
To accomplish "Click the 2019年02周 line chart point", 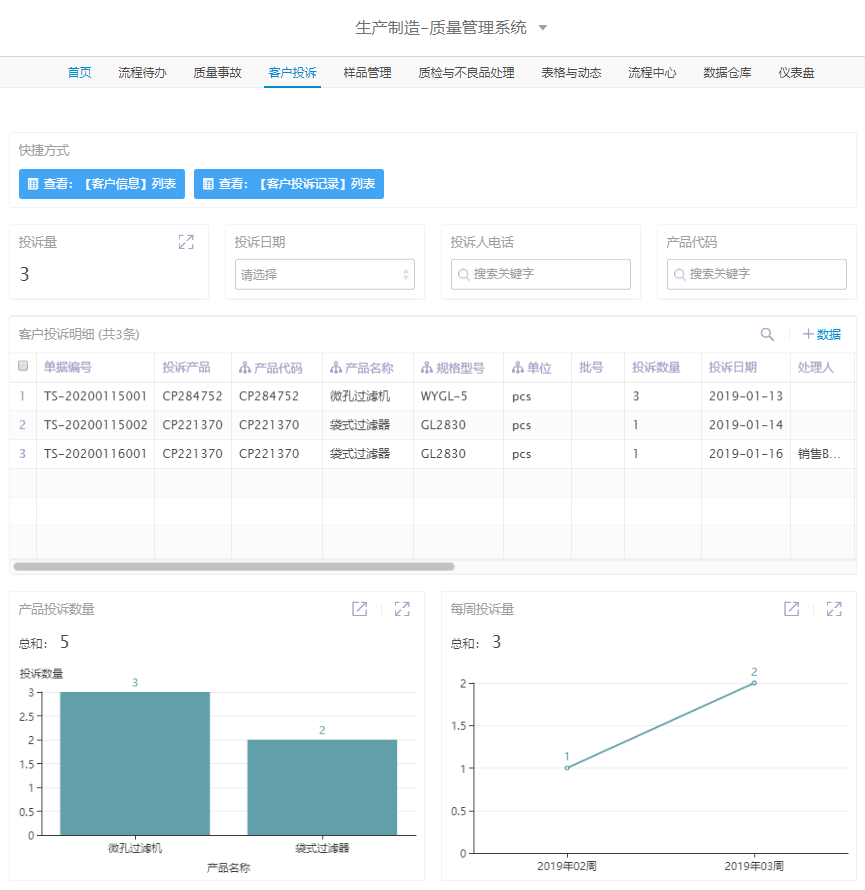I will (567, 768).
